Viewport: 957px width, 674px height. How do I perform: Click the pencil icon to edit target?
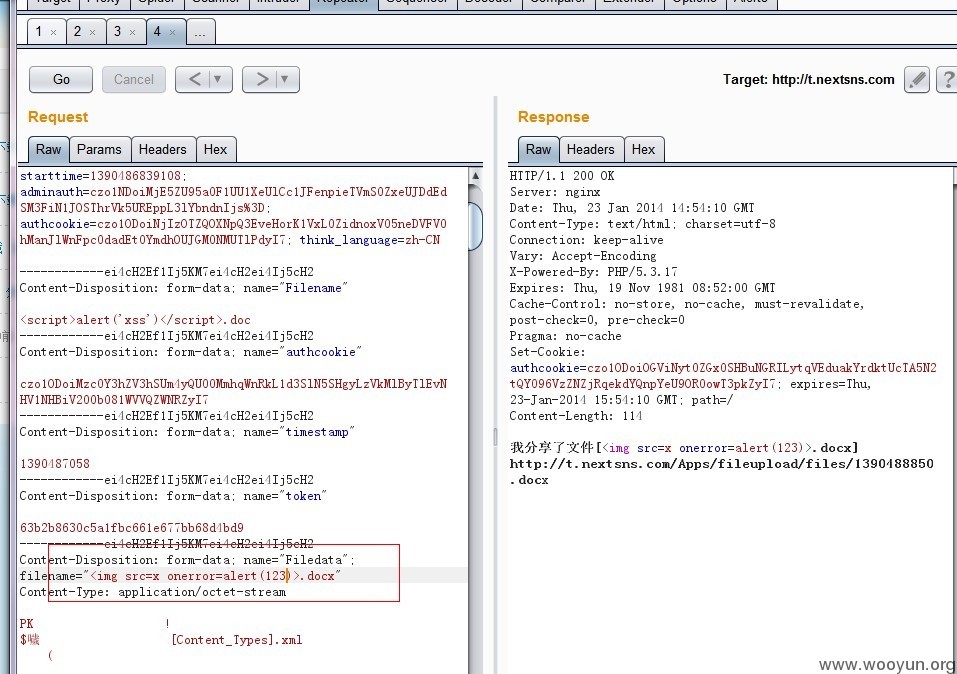916,79
